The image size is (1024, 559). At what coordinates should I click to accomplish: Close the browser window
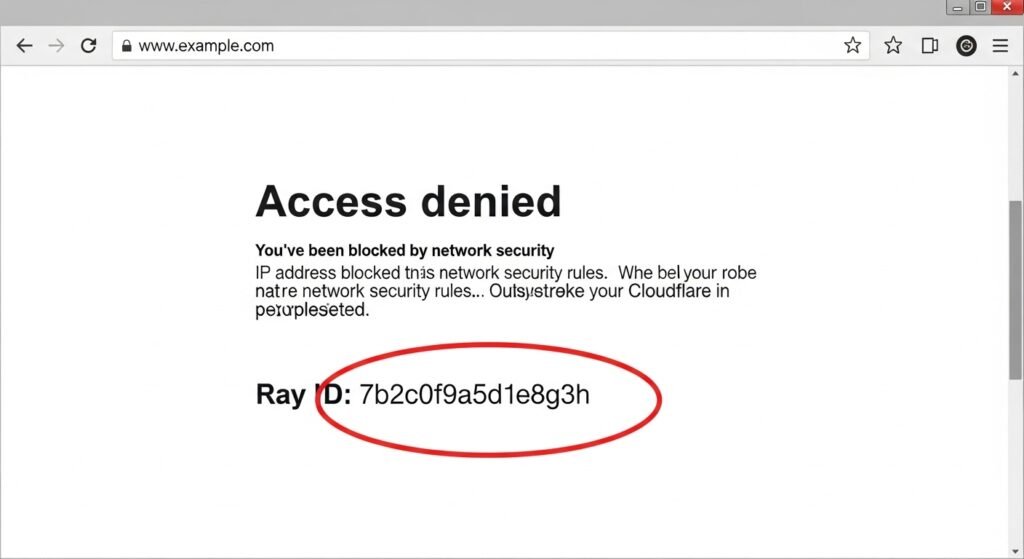click(x=1008, y=7)
